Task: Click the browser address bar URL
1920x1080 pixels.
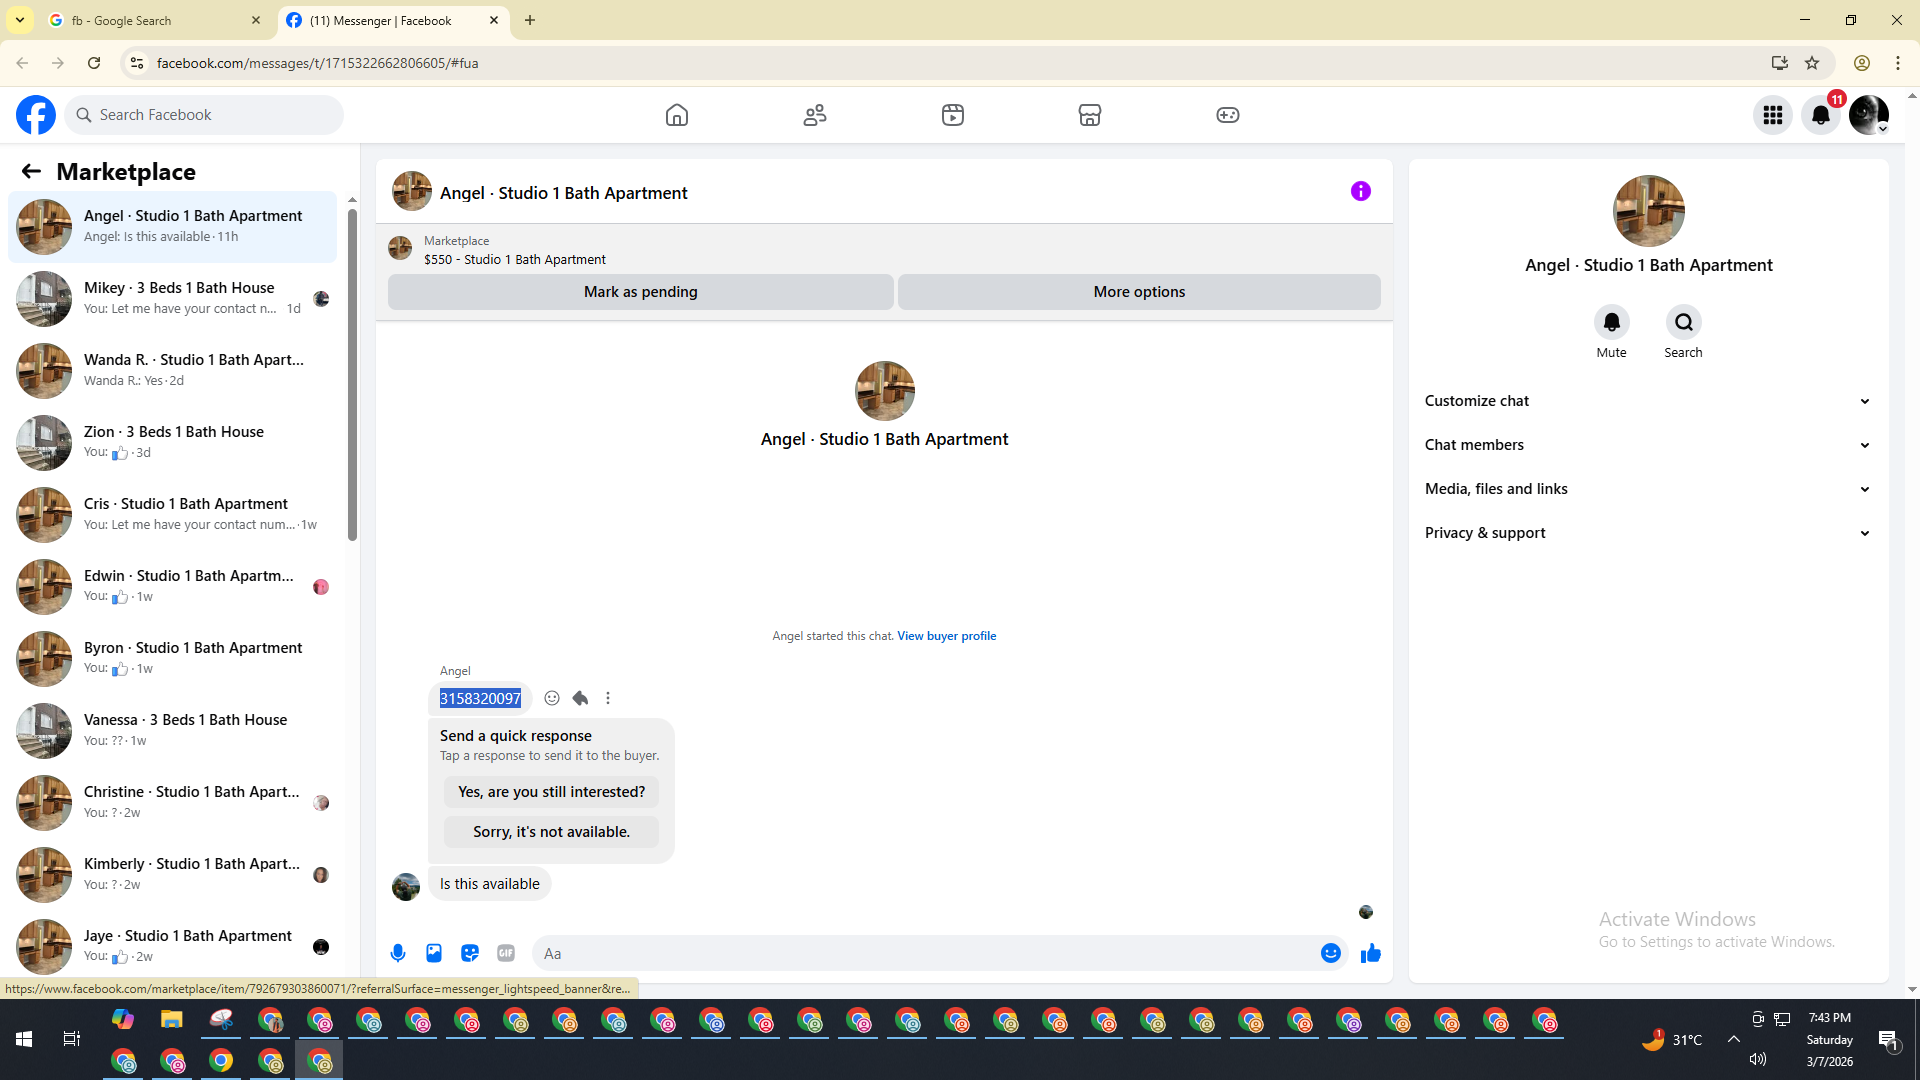Action: pos(318,63)
